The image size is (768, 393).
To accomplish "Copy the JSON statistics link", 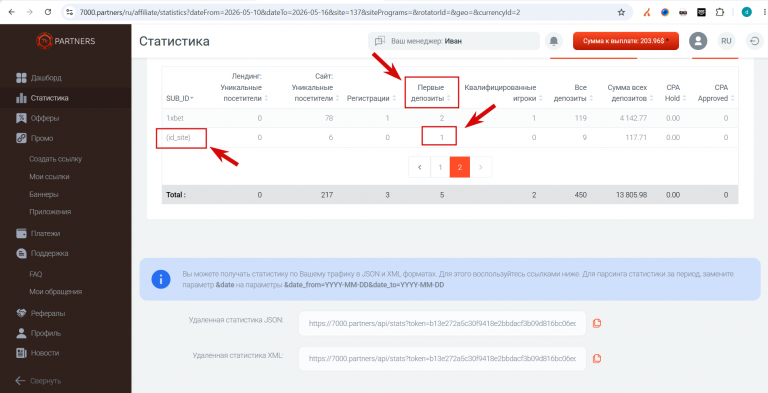I will point(597,323).
